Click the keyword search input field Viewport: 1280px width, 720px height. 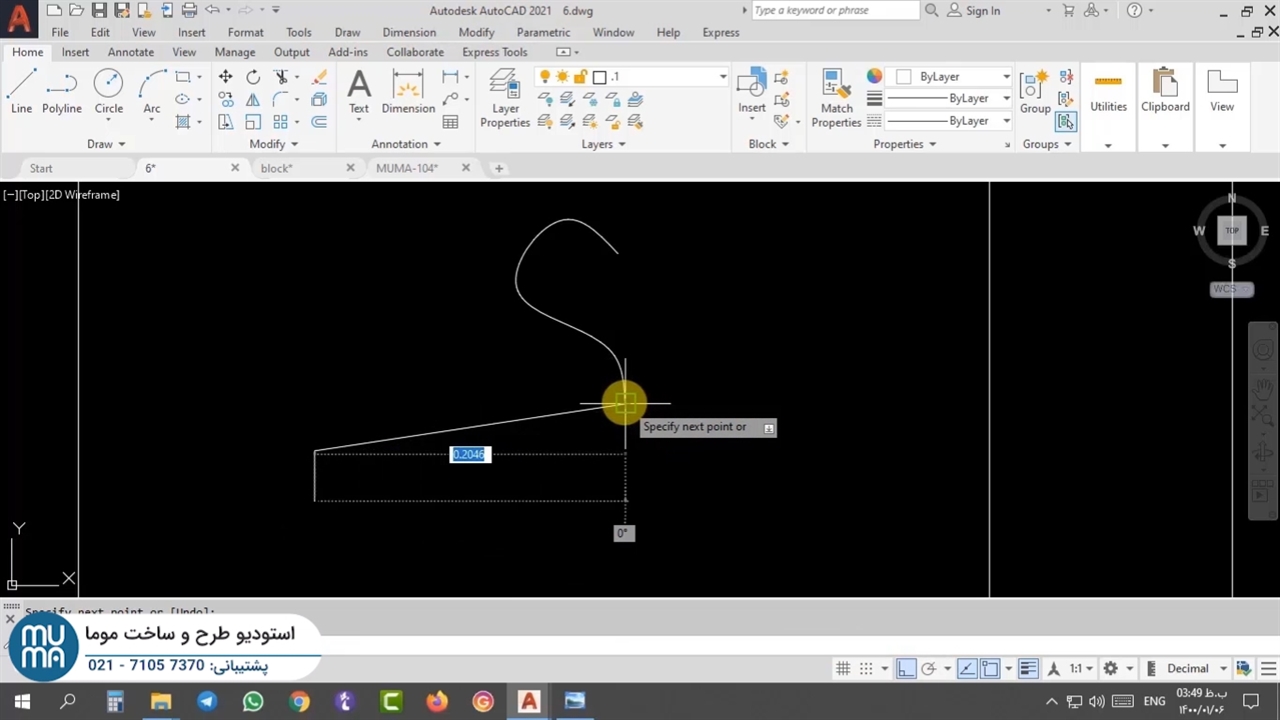[x=833, y=11]
